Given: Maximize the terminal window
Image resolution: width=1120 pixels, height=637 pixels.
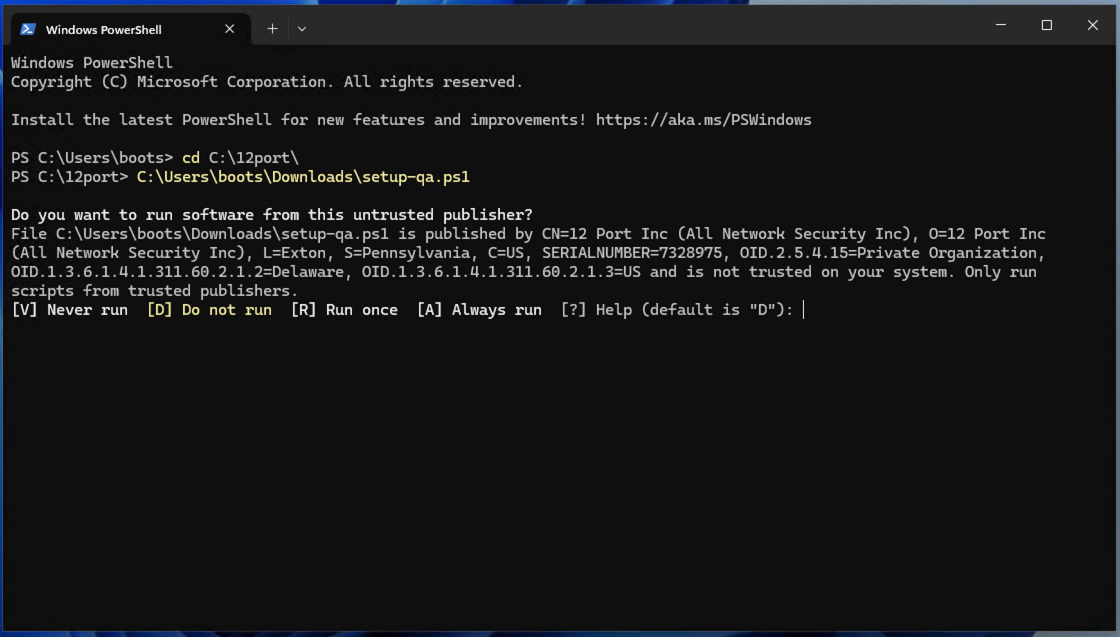Looking at the screenshot, I should [x=1047, y=25].
